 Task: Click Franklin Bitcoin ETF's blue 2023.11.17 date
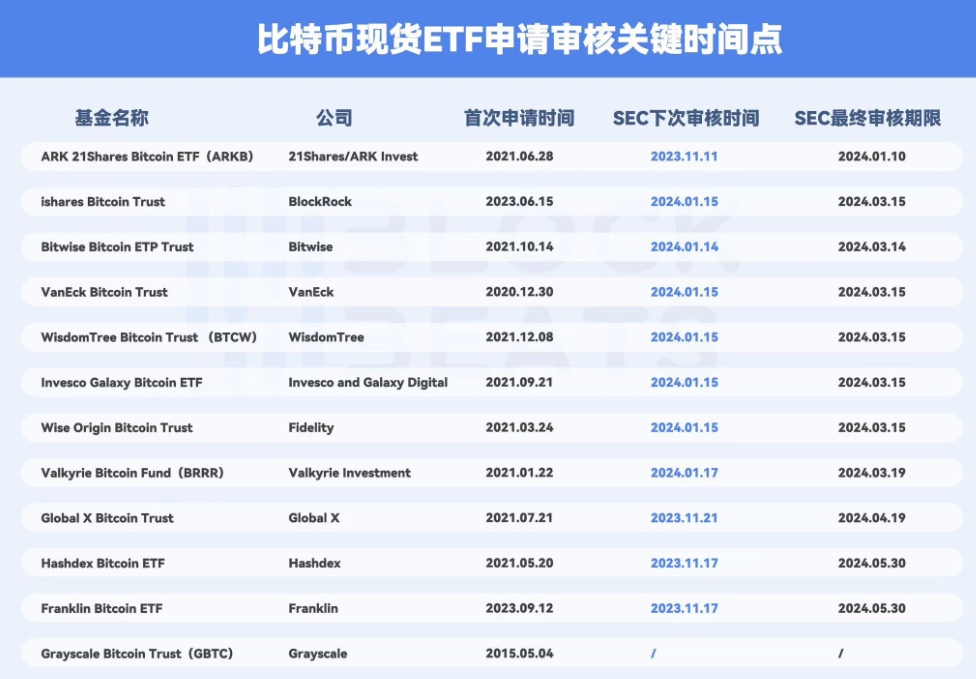(x=685, y=608)
